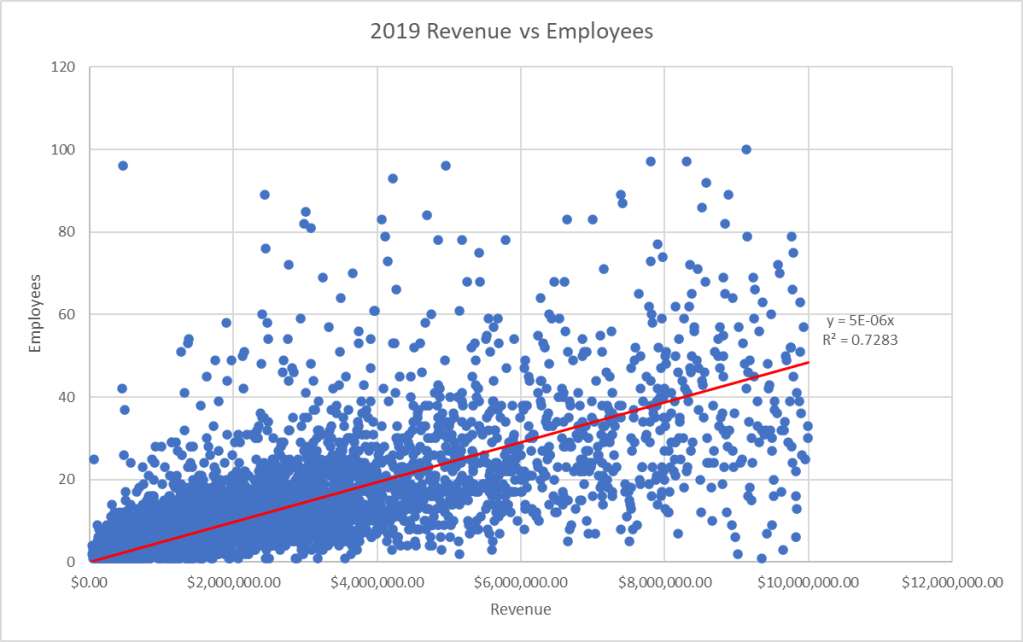Viewport: 1023px width, 642px height.
Task: Click the $4,000,000.00 x-axis label
Action: pyautogui.click(x=377, y=581)
